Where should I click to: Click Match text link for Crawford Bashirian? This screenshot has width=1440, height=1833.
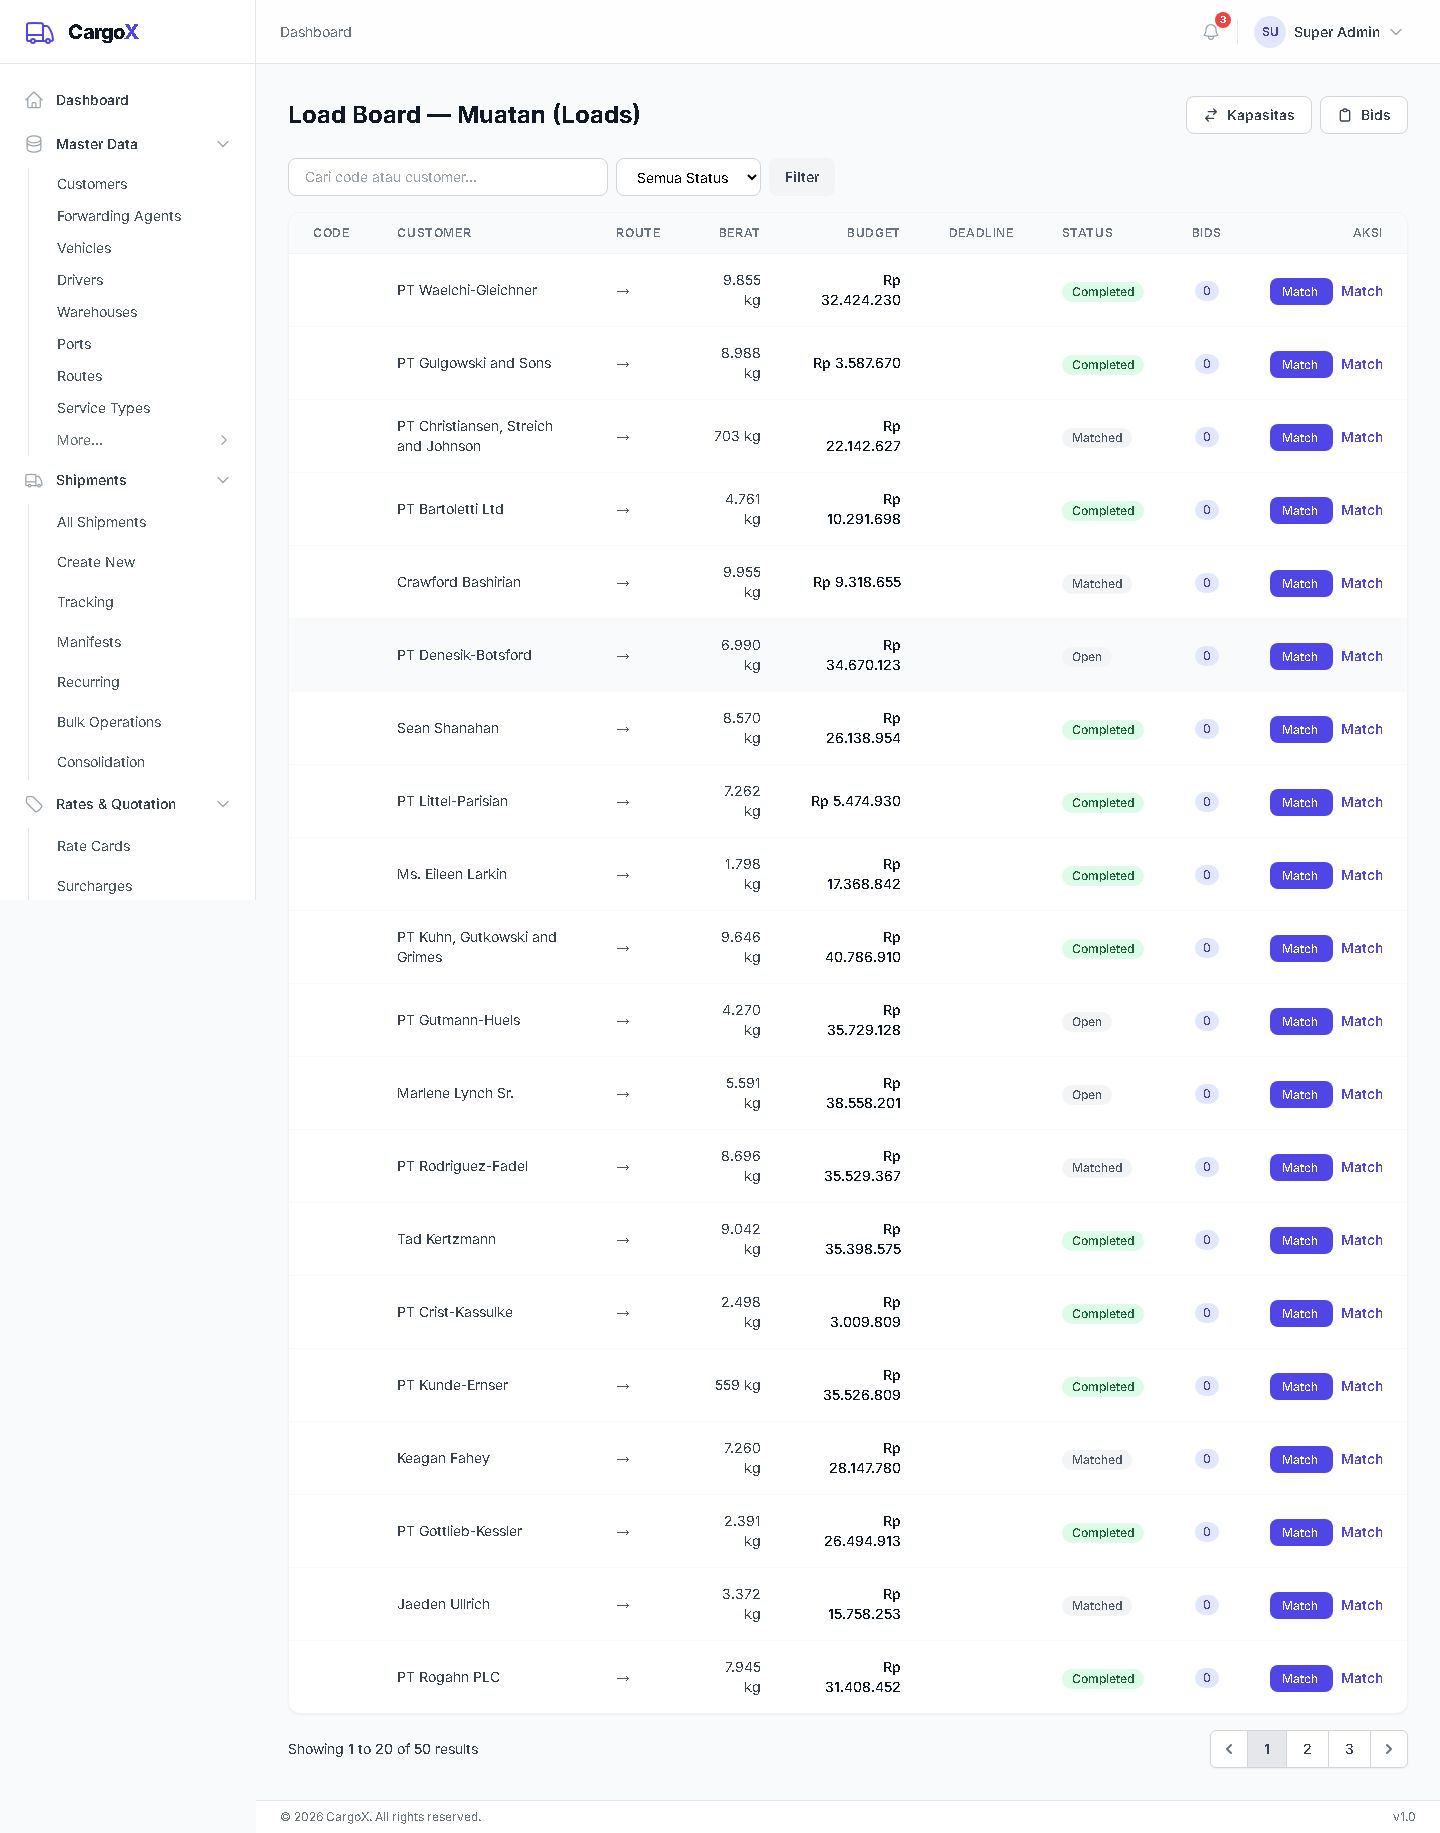tap(1362, 583)
